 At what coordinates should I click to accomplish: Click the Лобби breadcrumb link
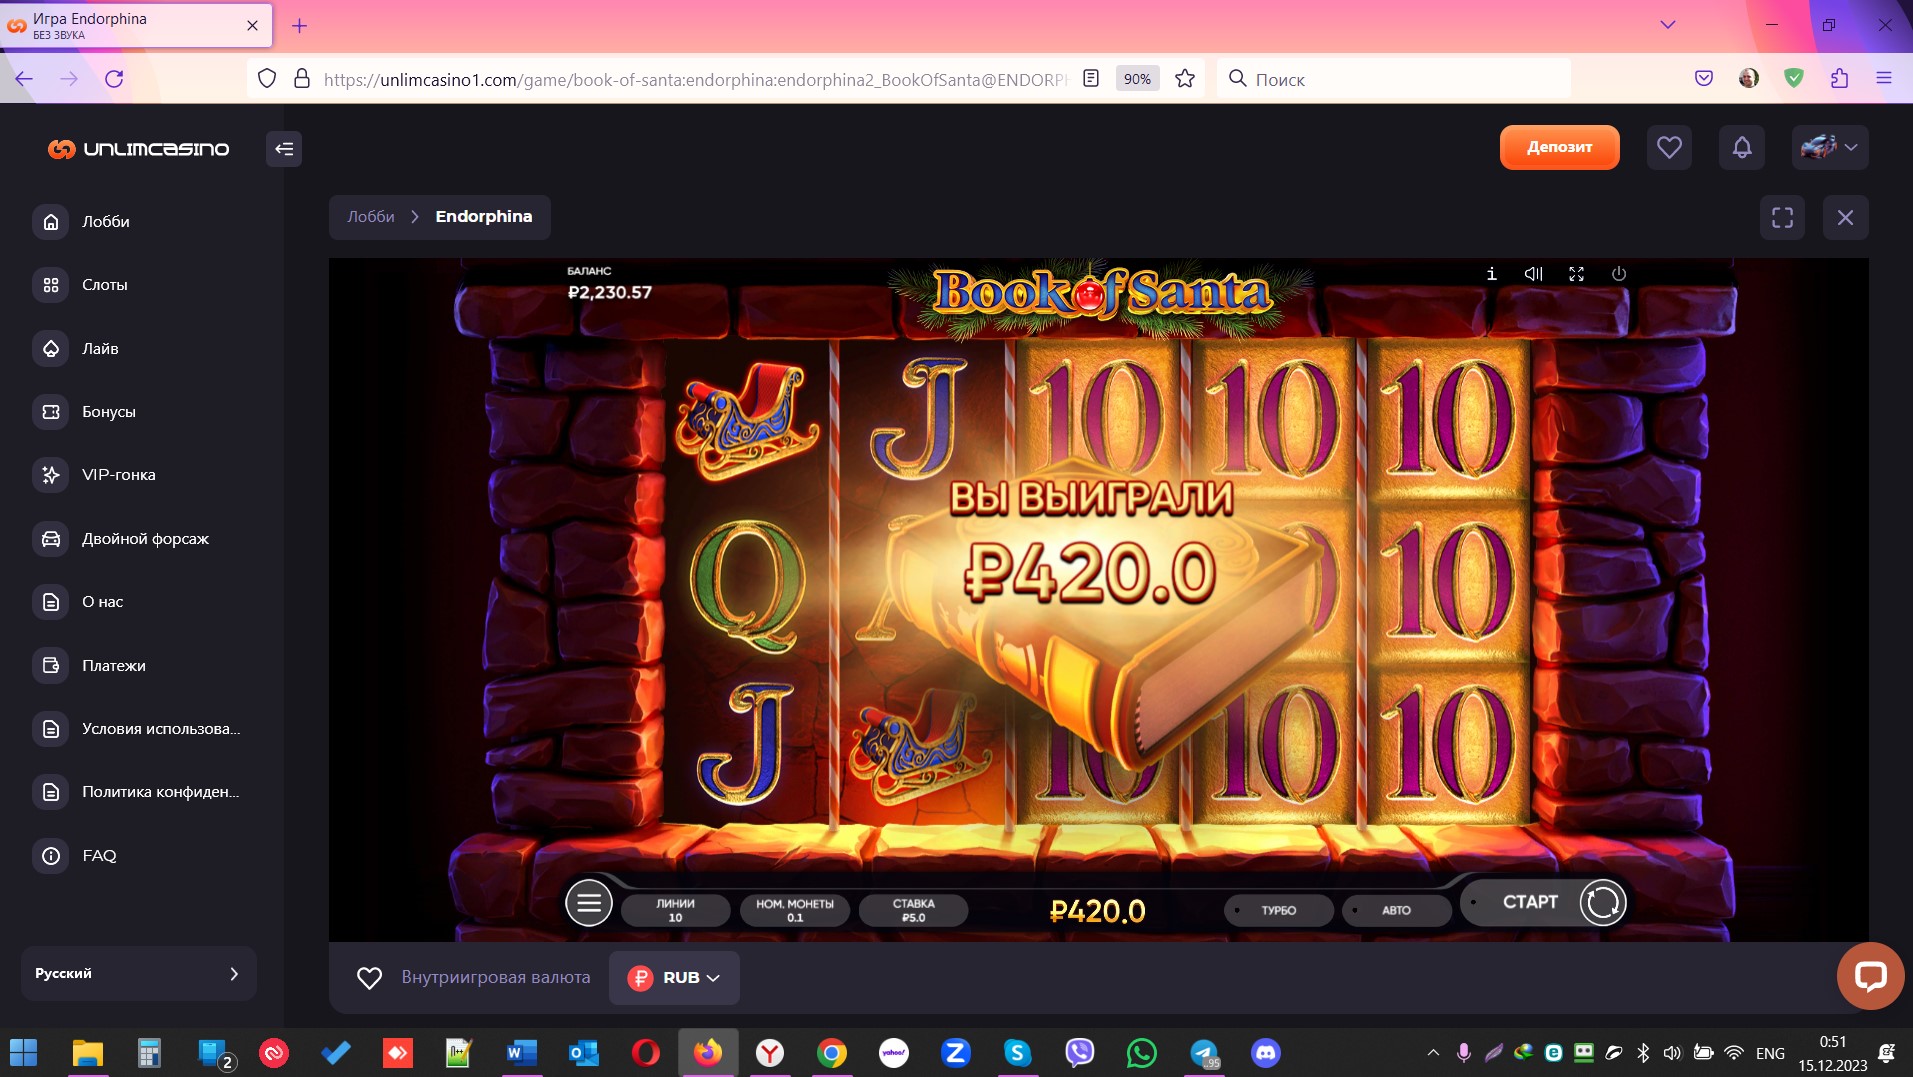pos(371,217)
